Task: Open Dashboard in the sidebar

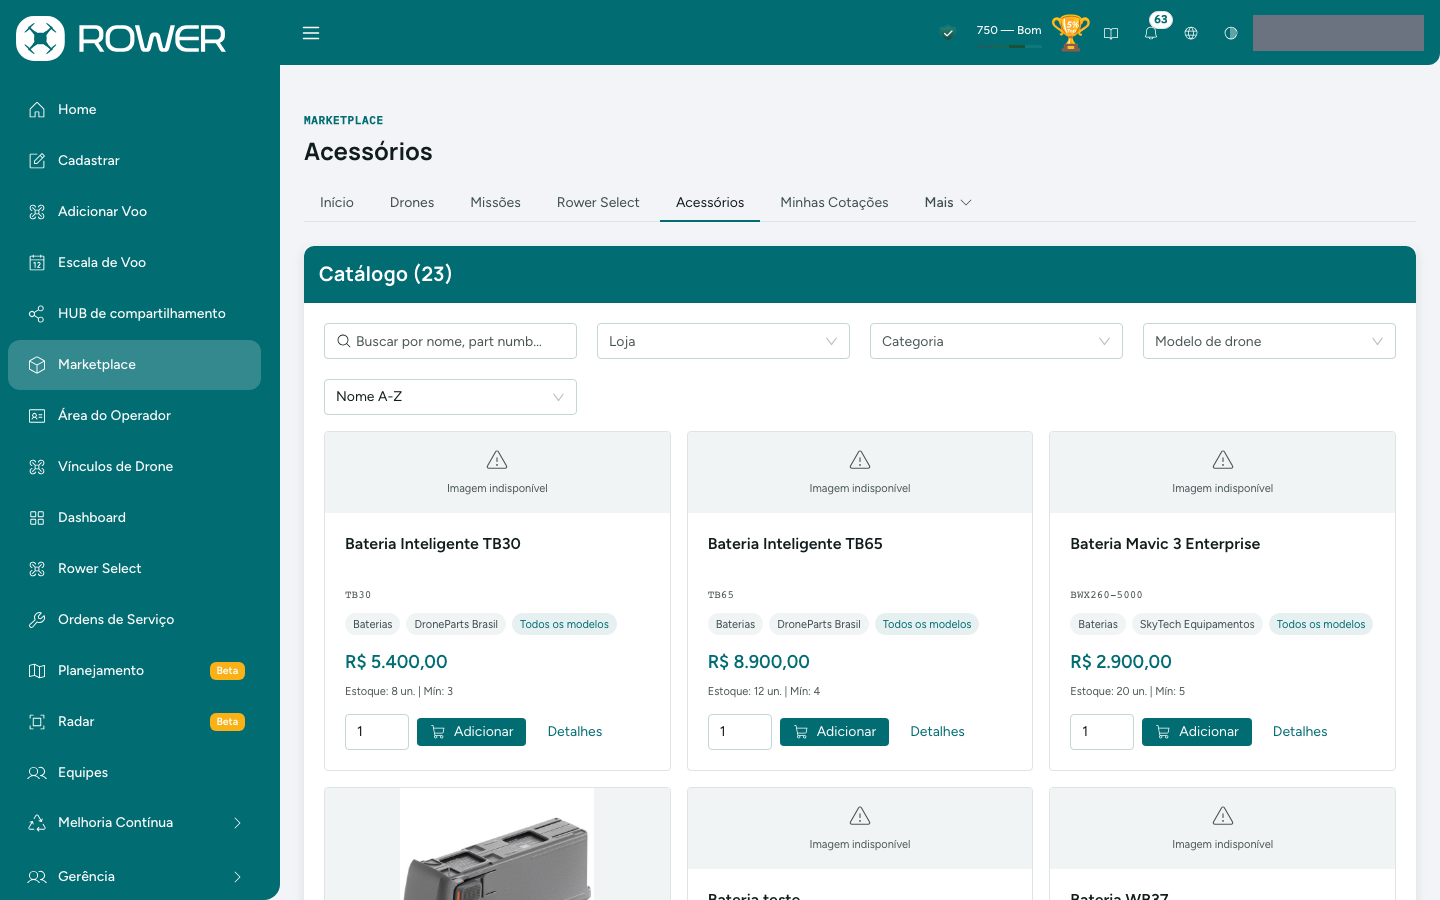Action: pos(134,518)
